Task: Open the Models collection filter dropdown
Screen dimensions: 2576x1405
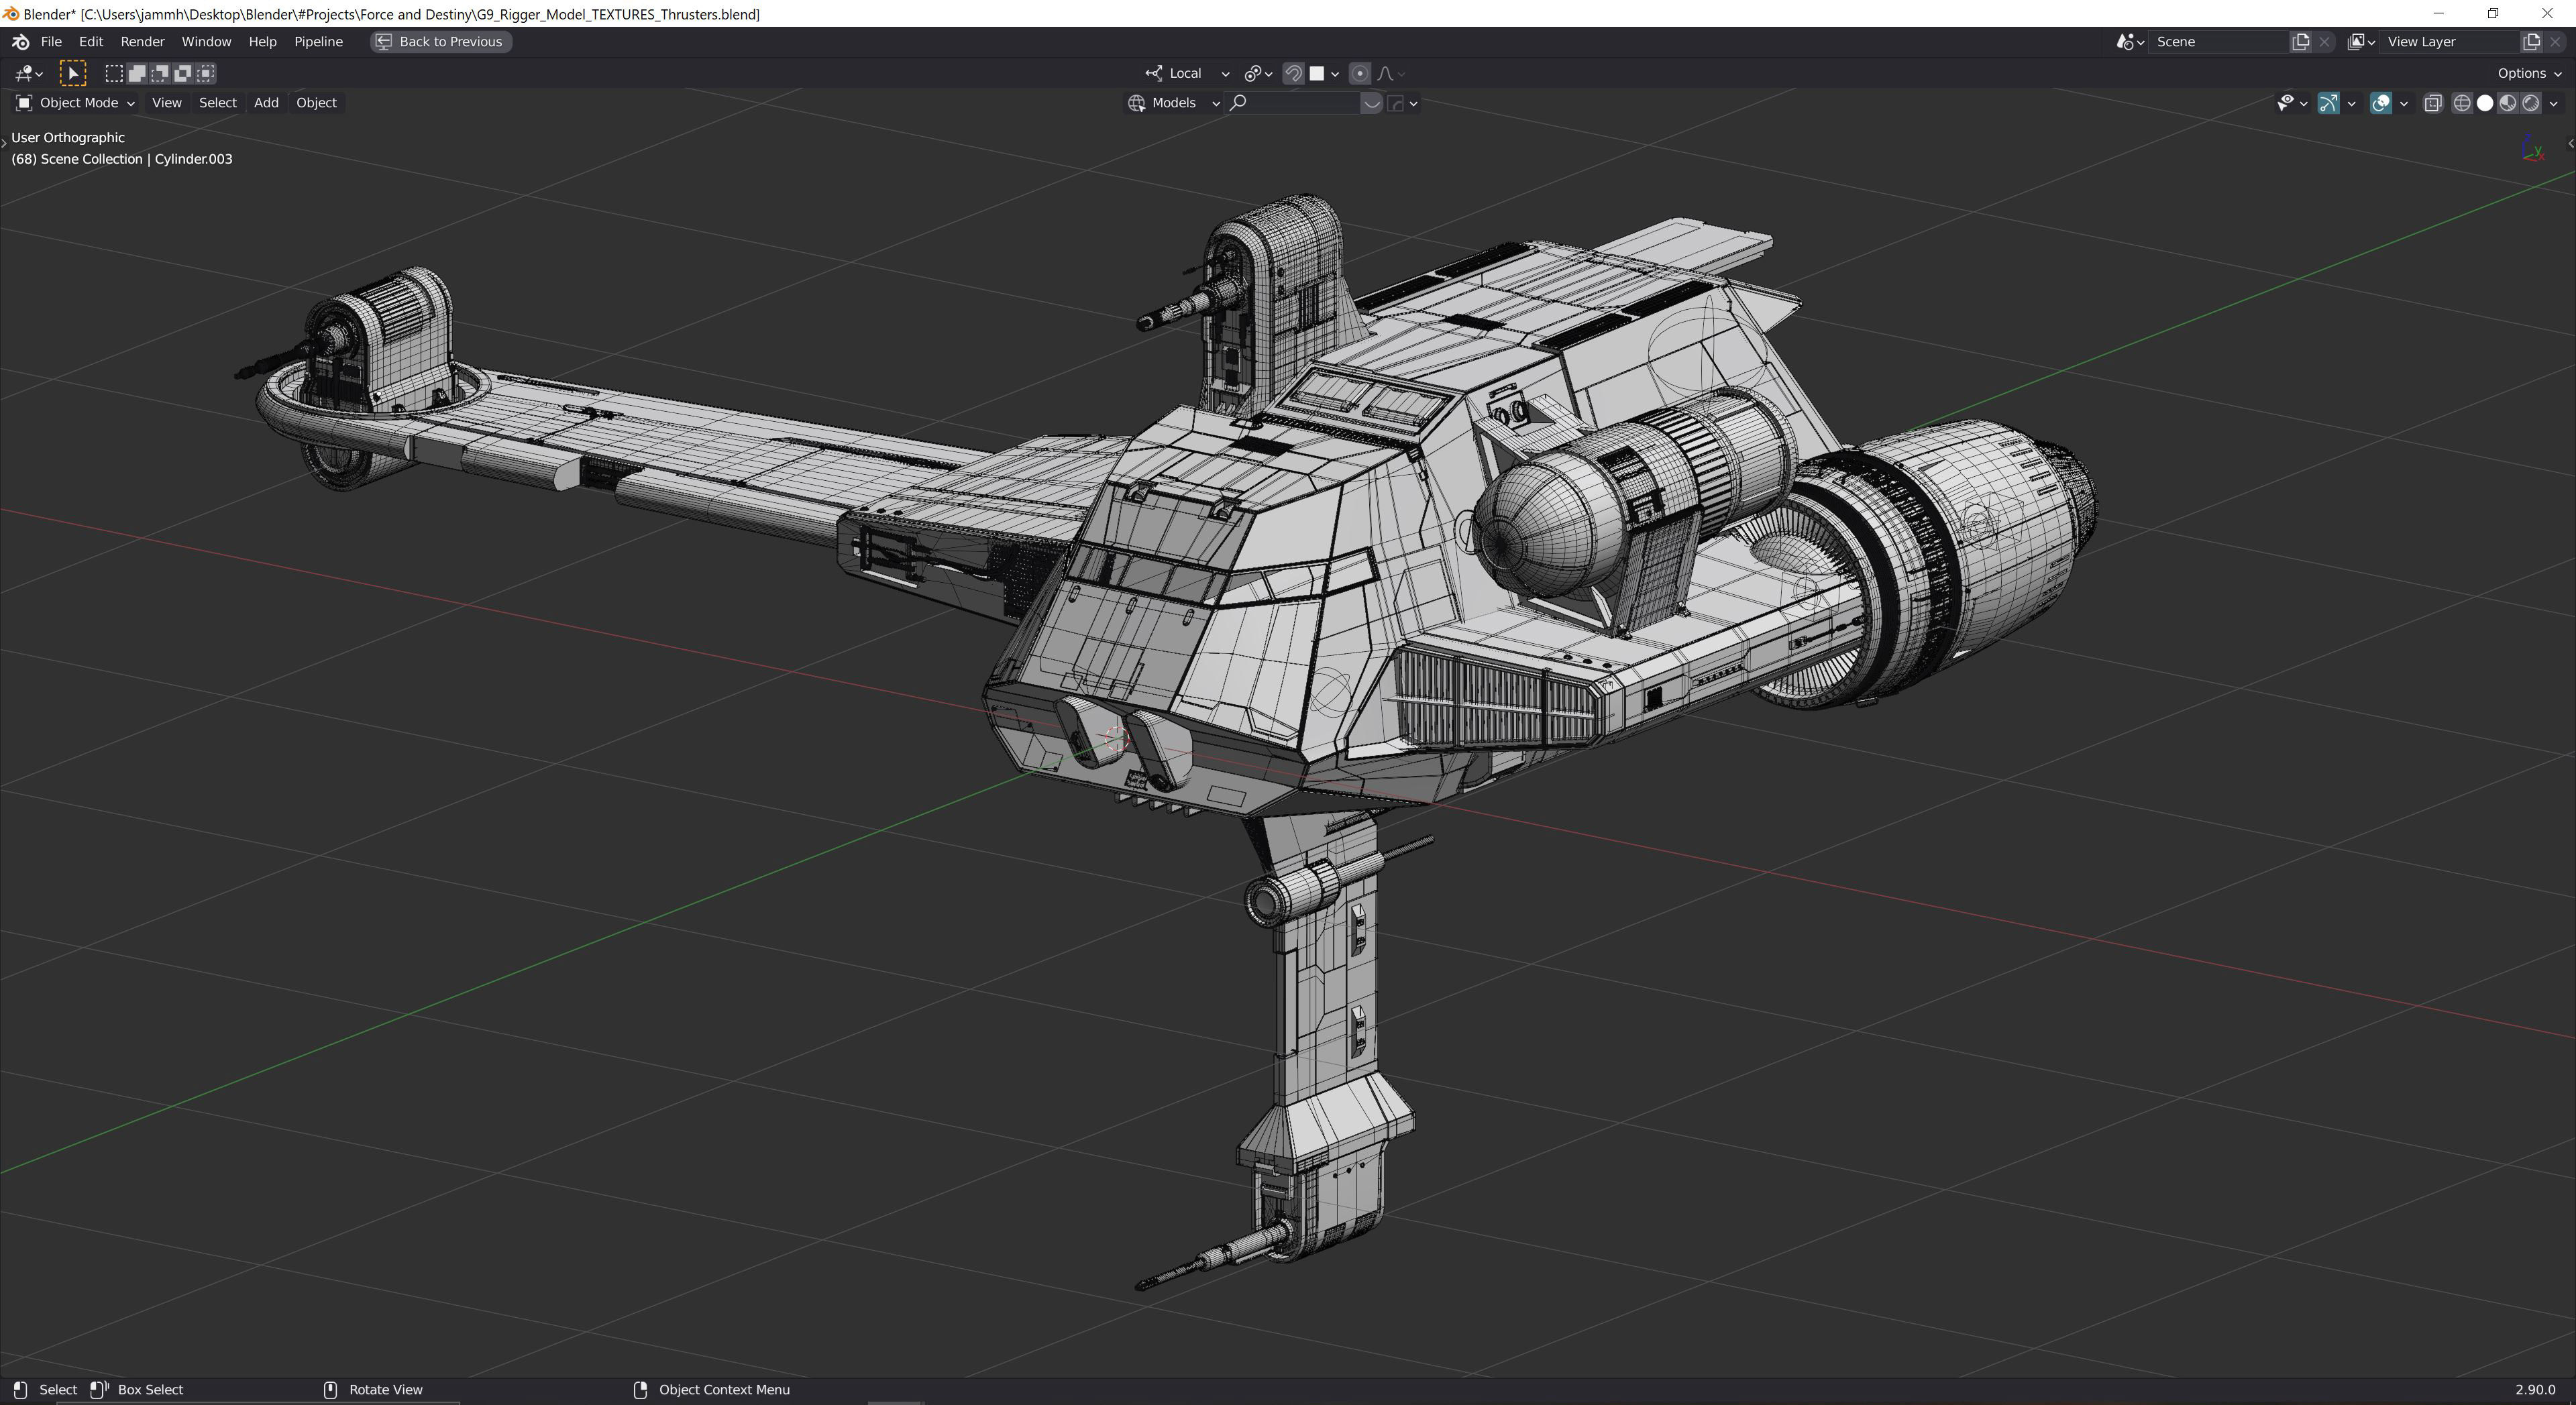Action: pos(1174,103)
